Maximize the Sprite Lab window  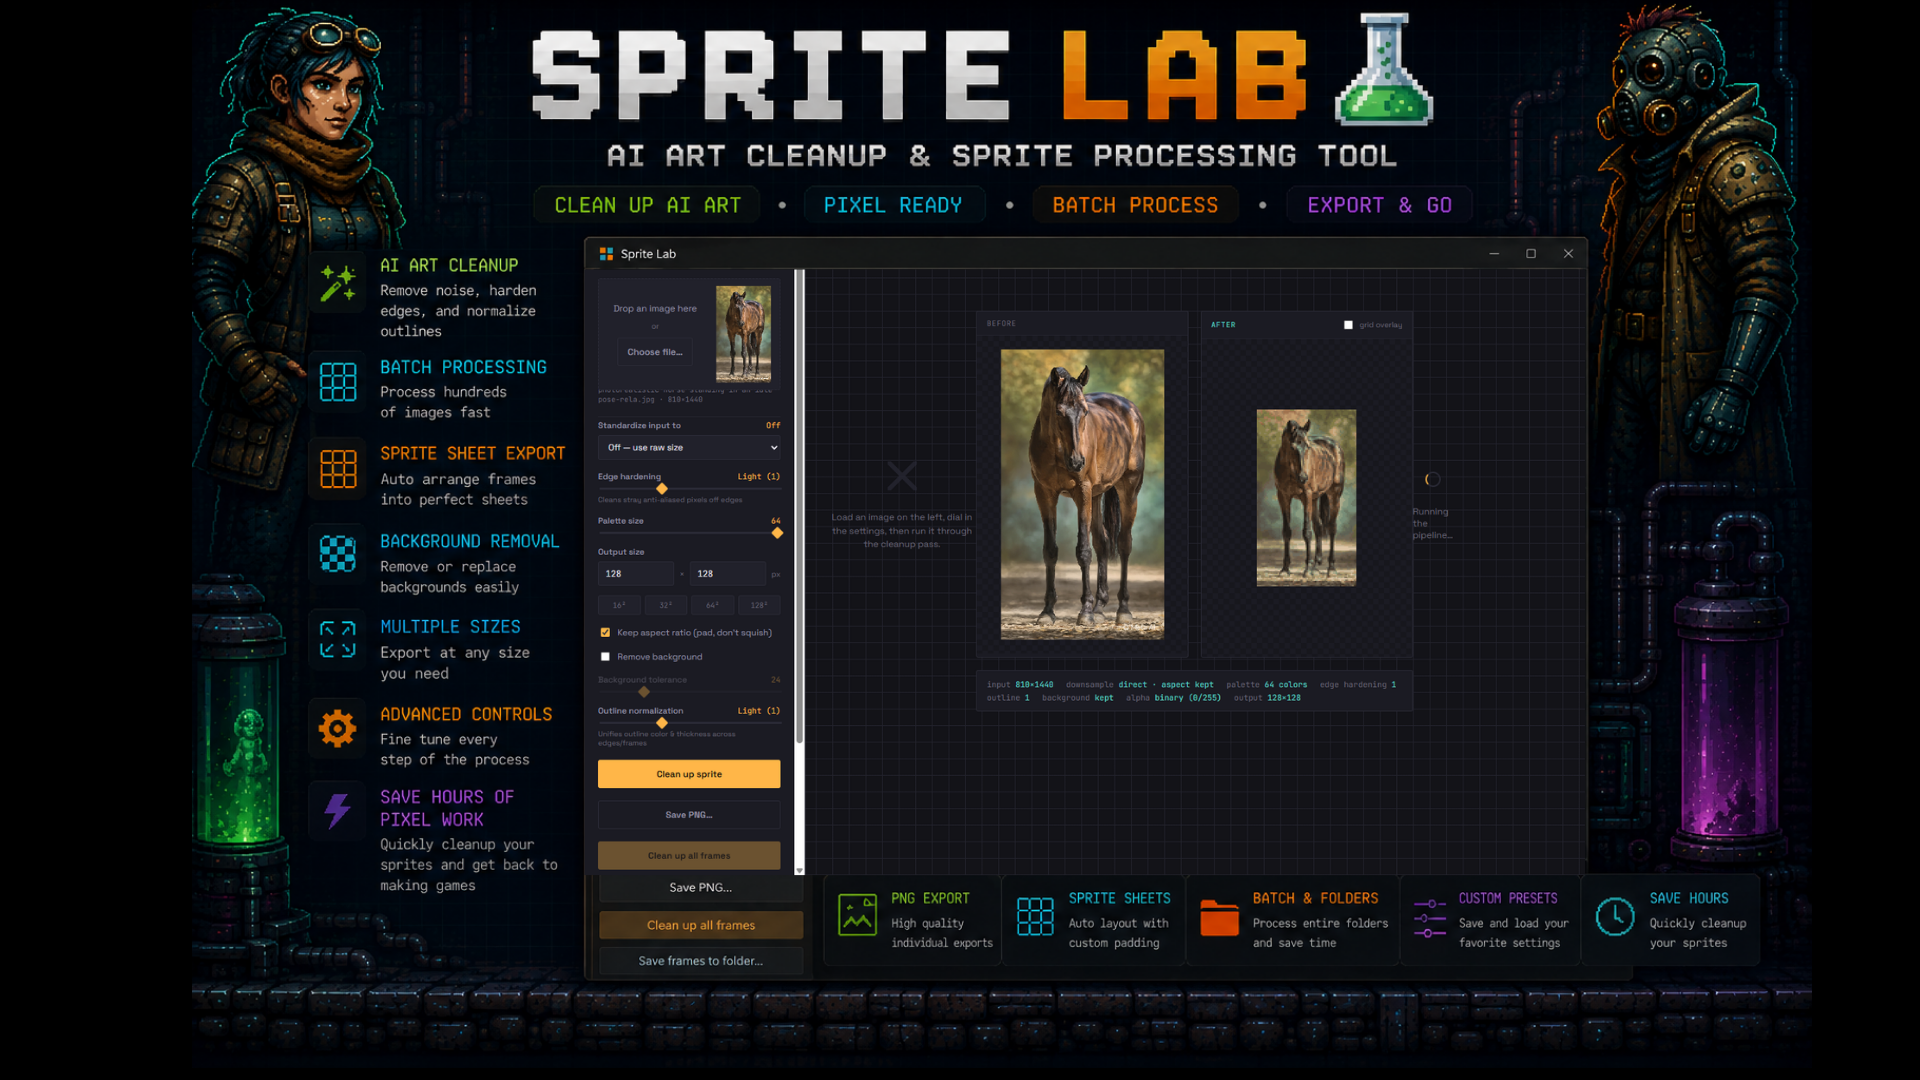click(x=1531, y=254)
